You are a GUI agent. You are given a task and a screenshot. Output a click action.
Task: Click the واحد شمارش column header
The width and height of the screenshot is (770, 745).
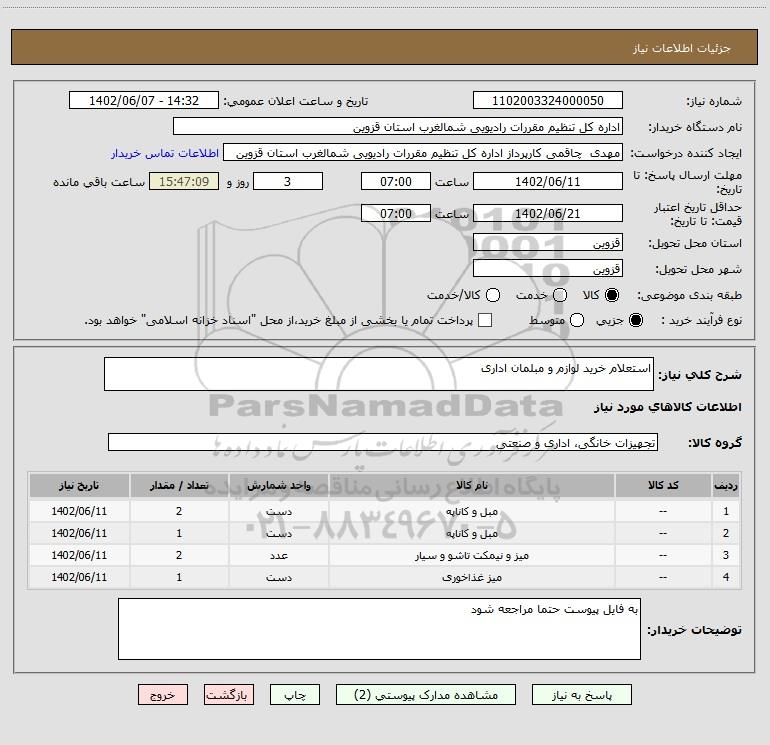tap(278, 485)
